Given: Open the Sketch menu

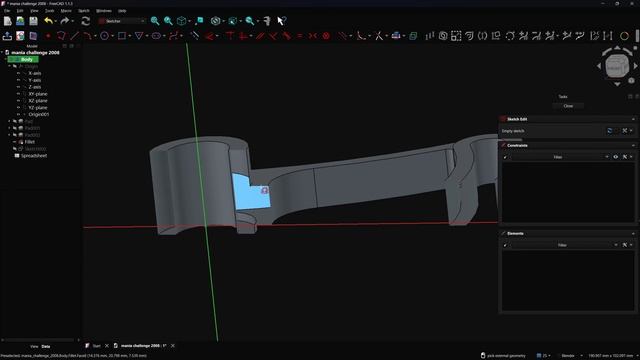Looking at the screenshot, I should [83, 11].
